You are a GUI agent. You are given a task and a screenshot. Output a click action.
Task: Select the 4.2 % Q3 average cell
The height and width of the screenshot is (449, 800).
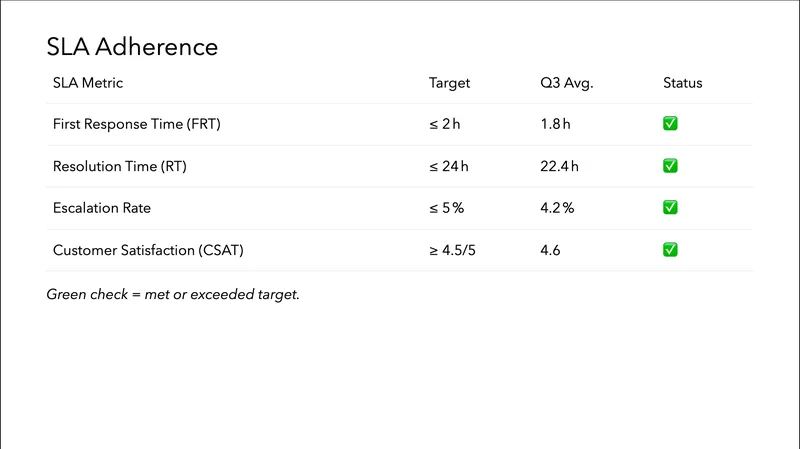[557, 208]
